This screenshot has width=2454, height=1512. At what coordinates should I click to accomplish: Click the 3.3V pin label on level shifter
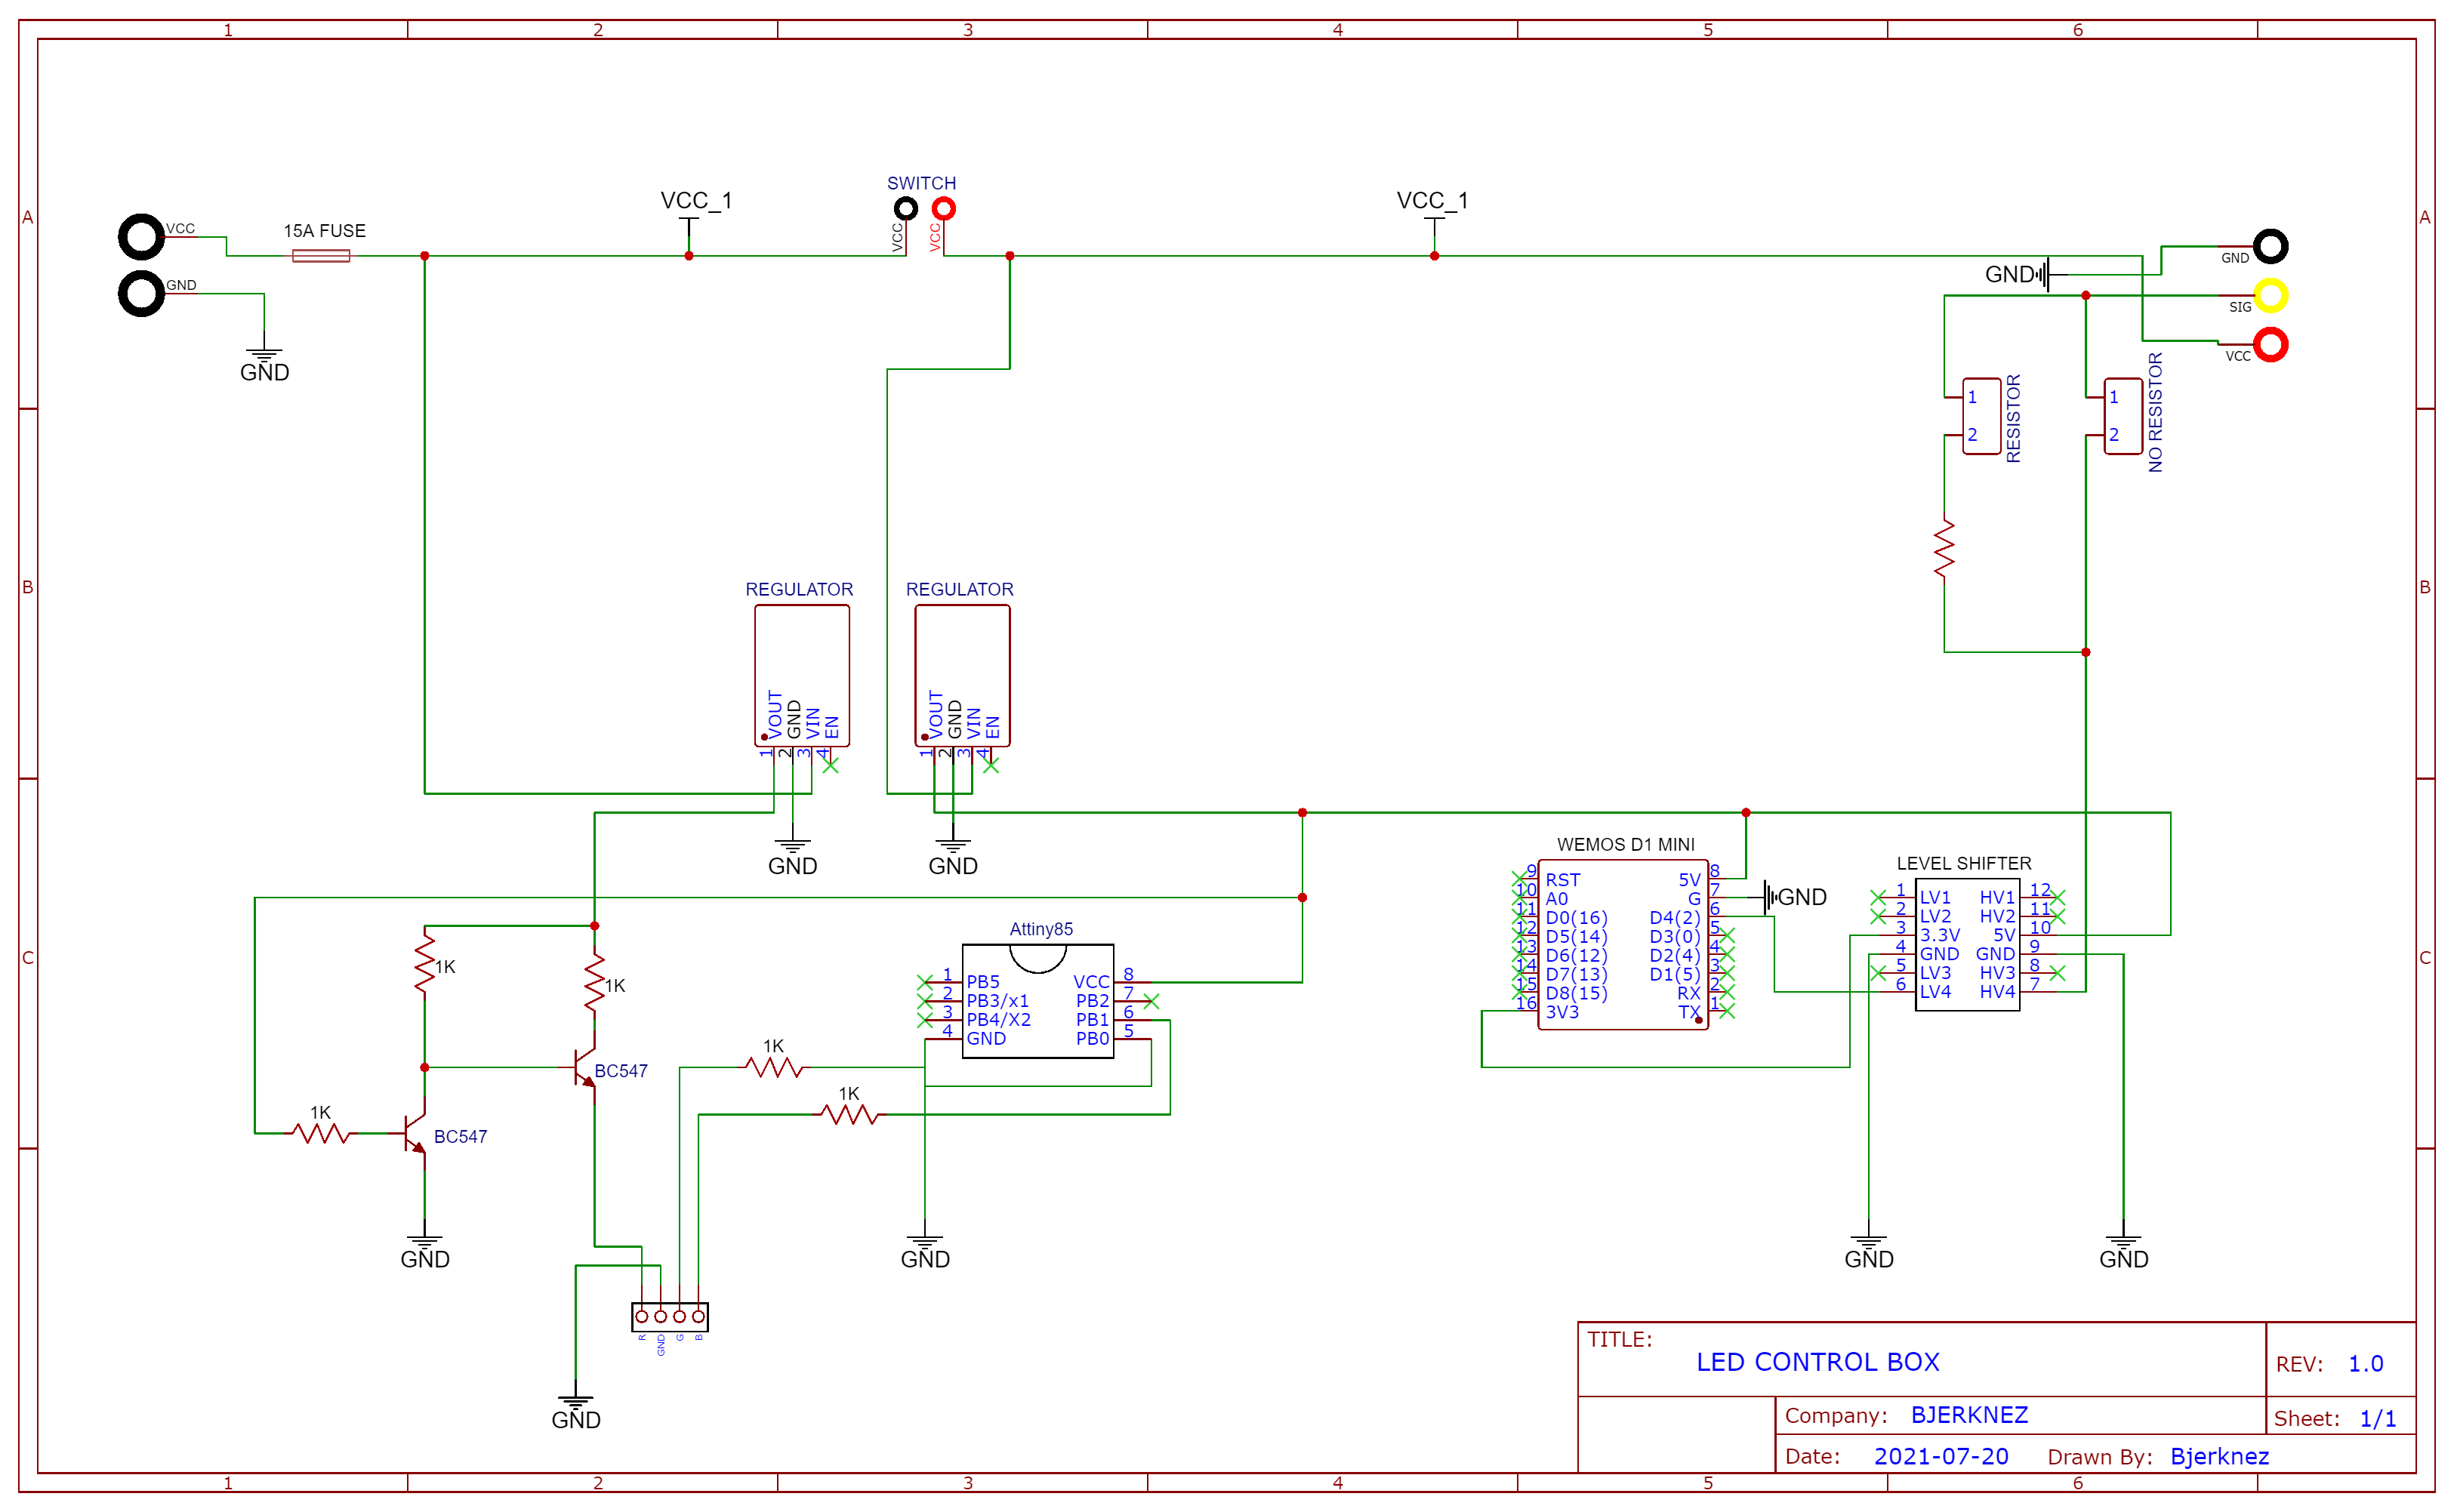1940,935
